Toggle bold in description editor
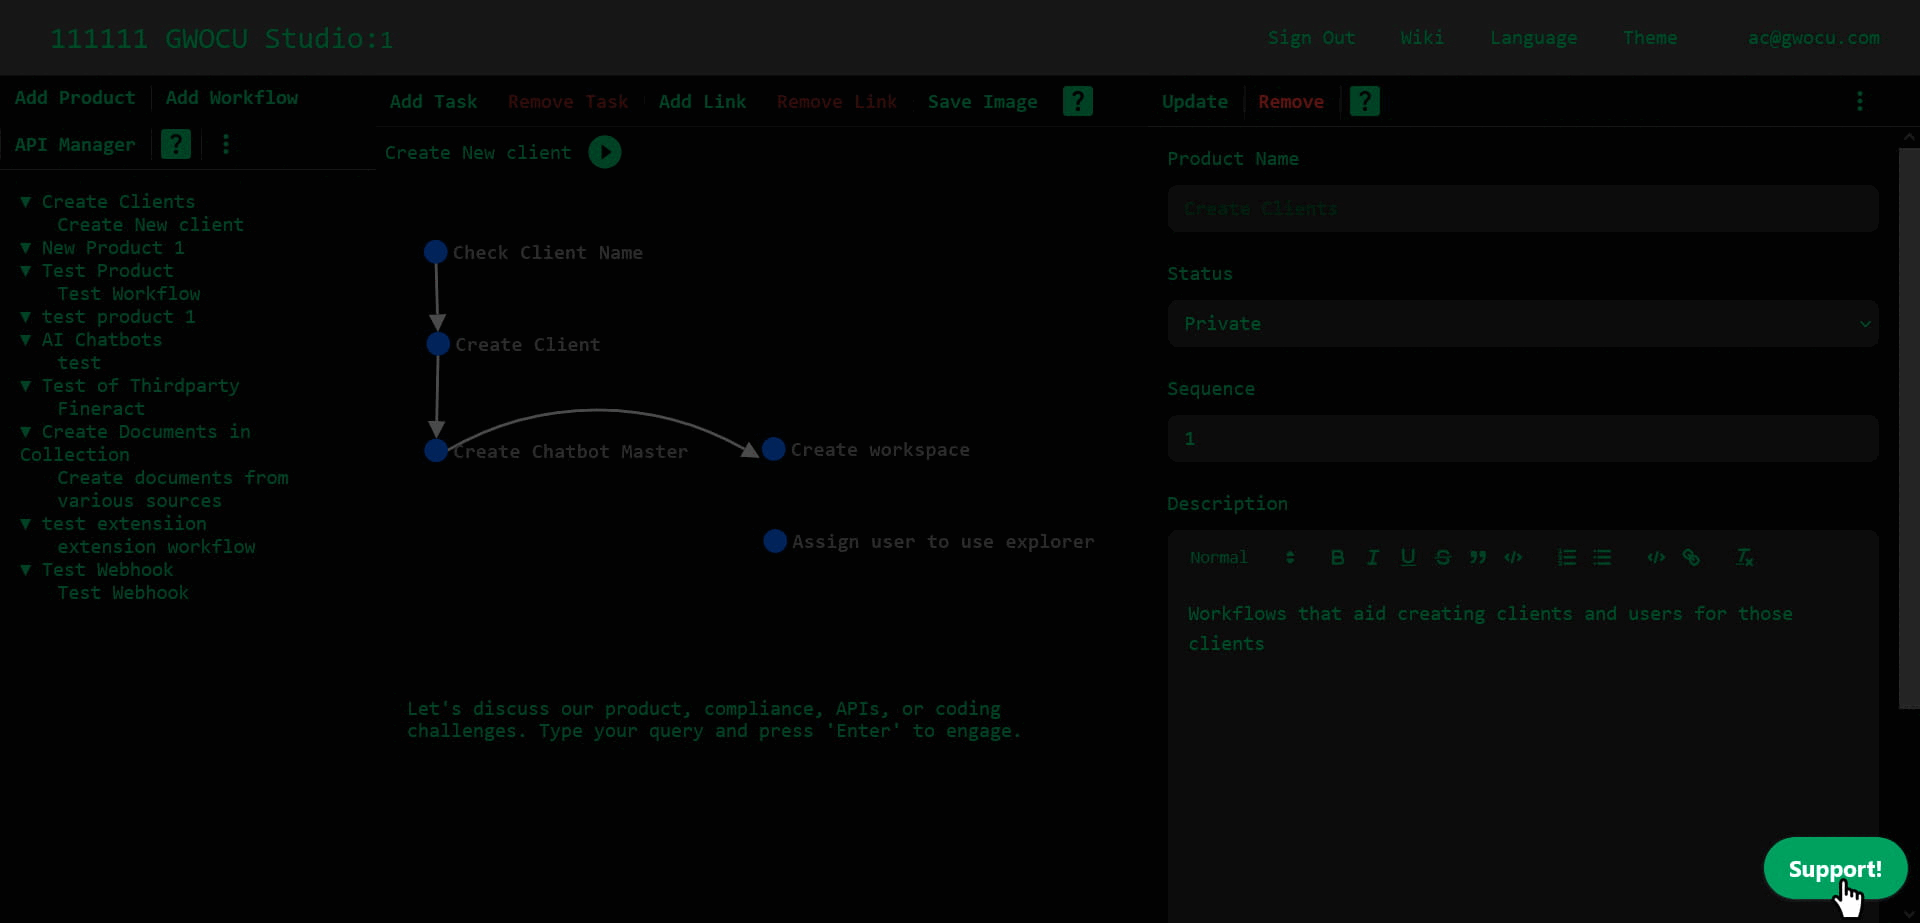 pos(1337,557)
